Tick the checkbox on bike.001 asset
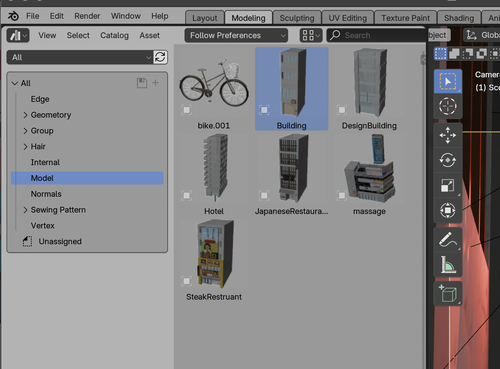The width and height of the screenshot is (500, 369). pos(187,110)
